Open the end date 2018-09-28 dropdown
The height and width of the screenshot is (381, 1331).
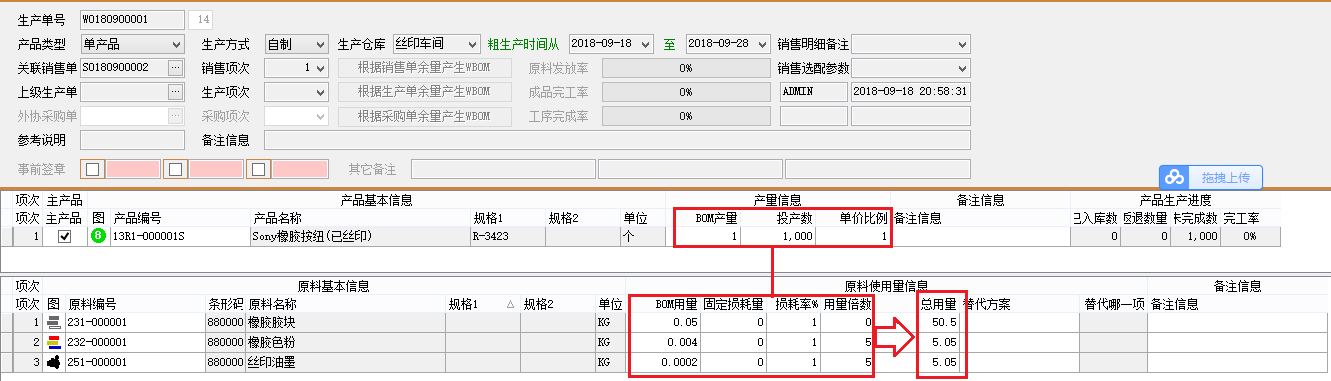click(x=763, y=44)
